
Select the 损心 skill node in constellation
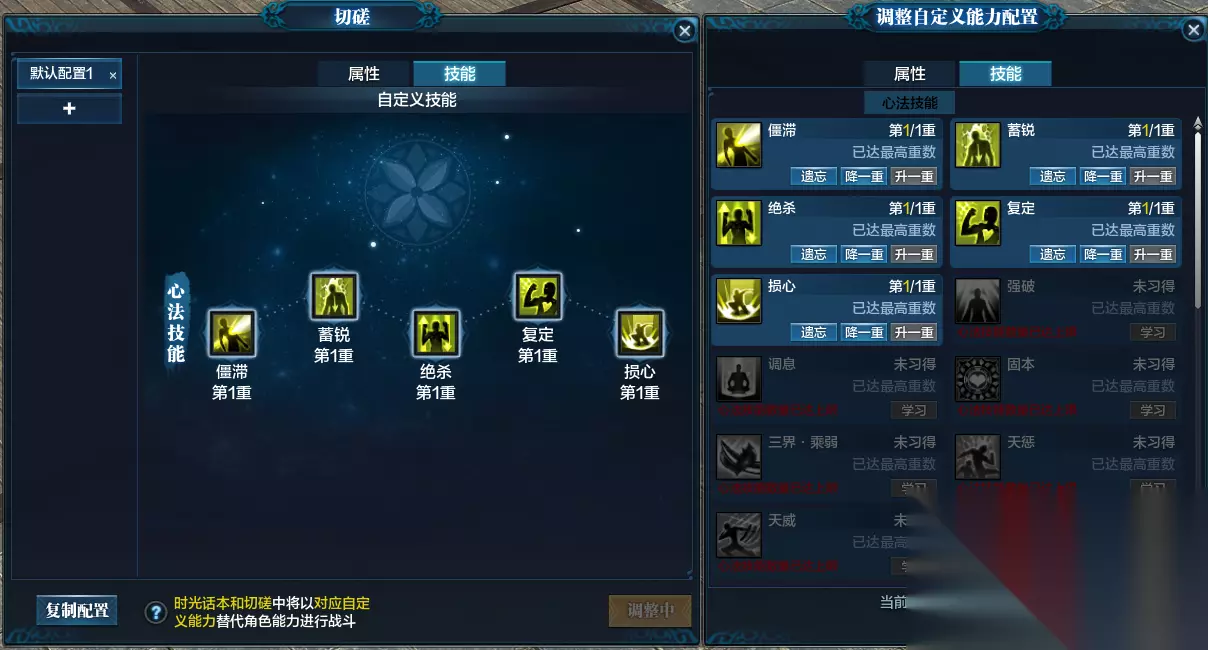pos(640,333)
